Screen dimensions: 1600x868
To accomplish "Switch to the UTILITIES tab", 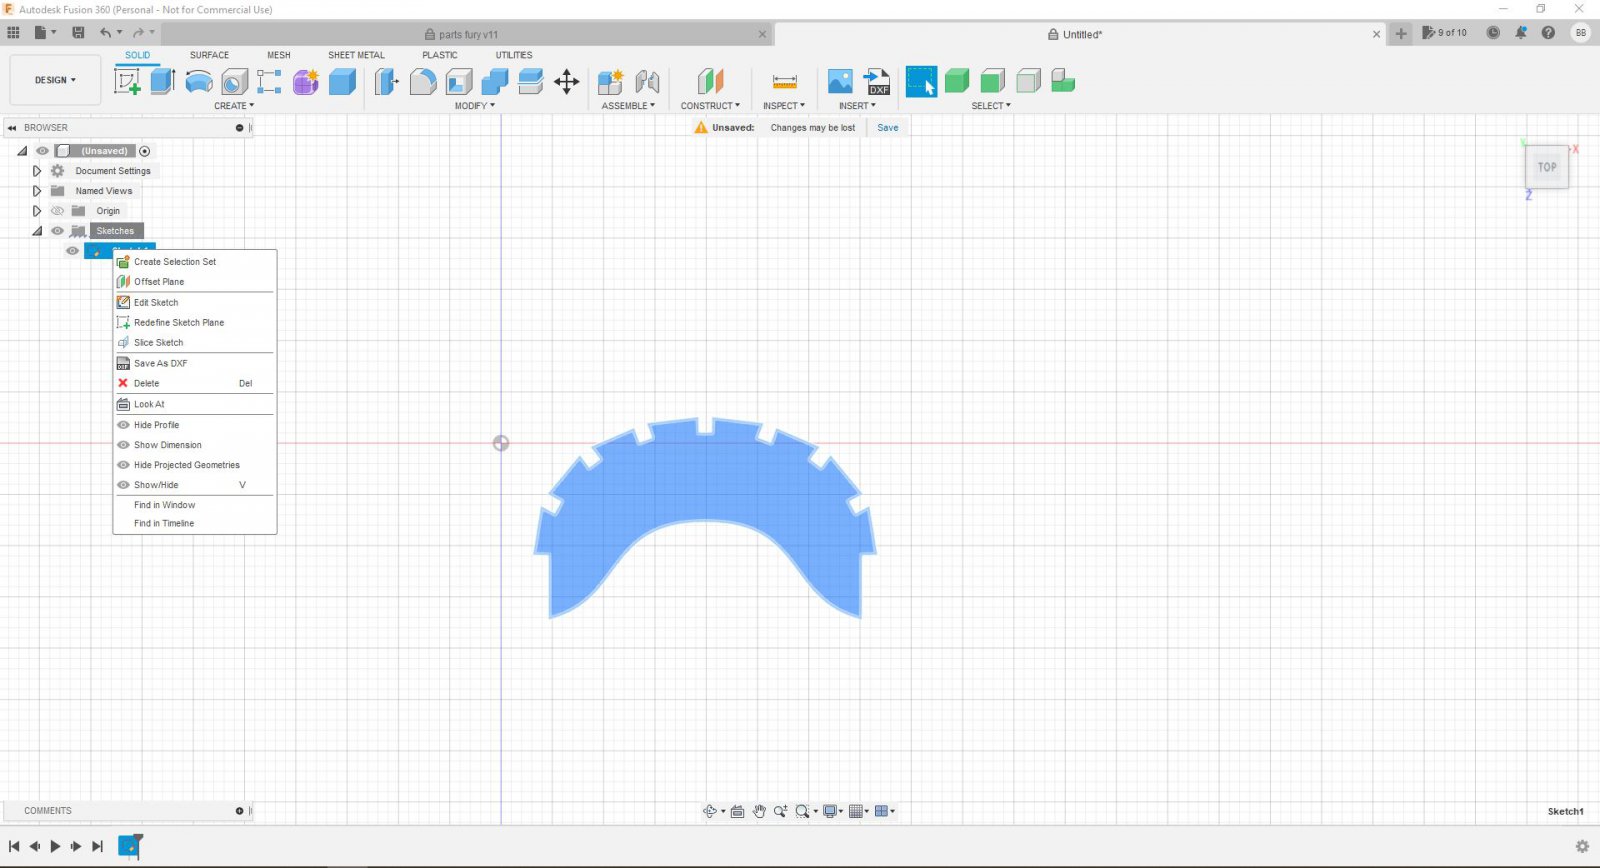I will 514,55.
